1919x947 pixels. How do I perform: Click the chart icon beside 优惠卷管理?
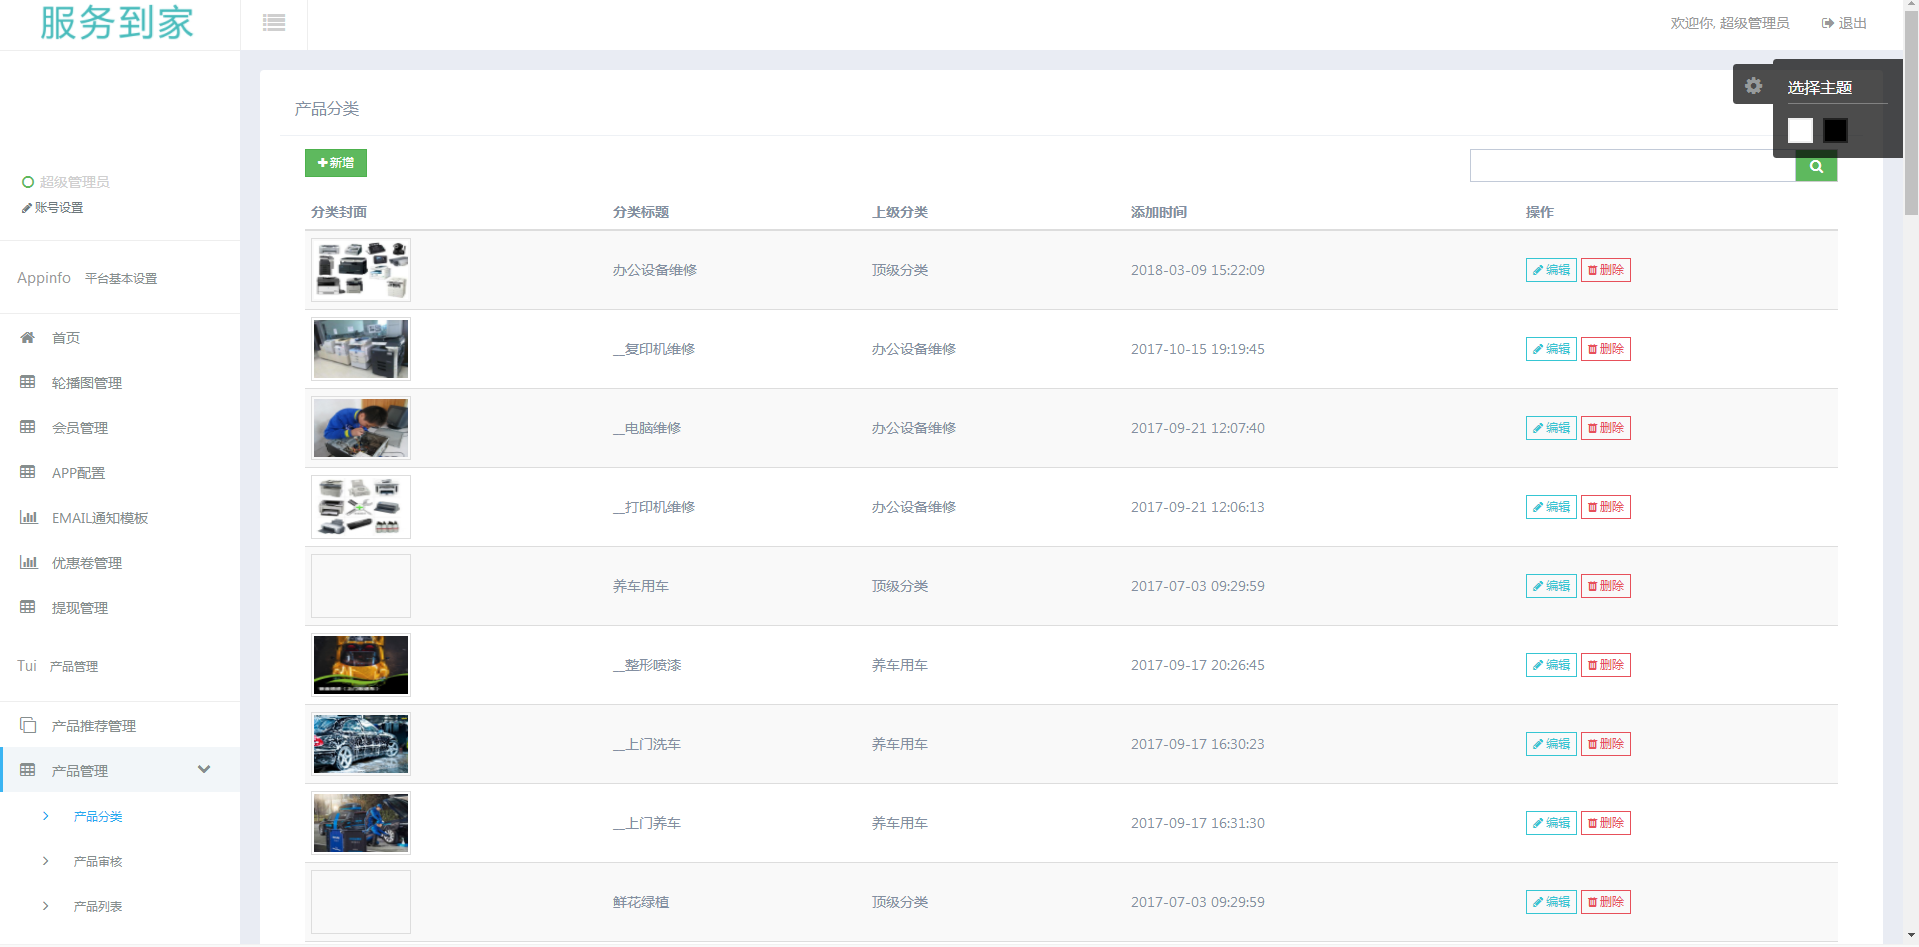[28, 562]
